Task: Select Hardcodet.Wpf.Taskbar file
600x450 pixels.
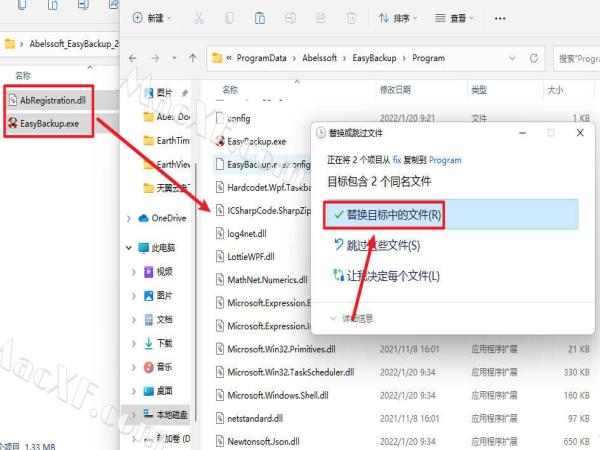Action: 264,188
